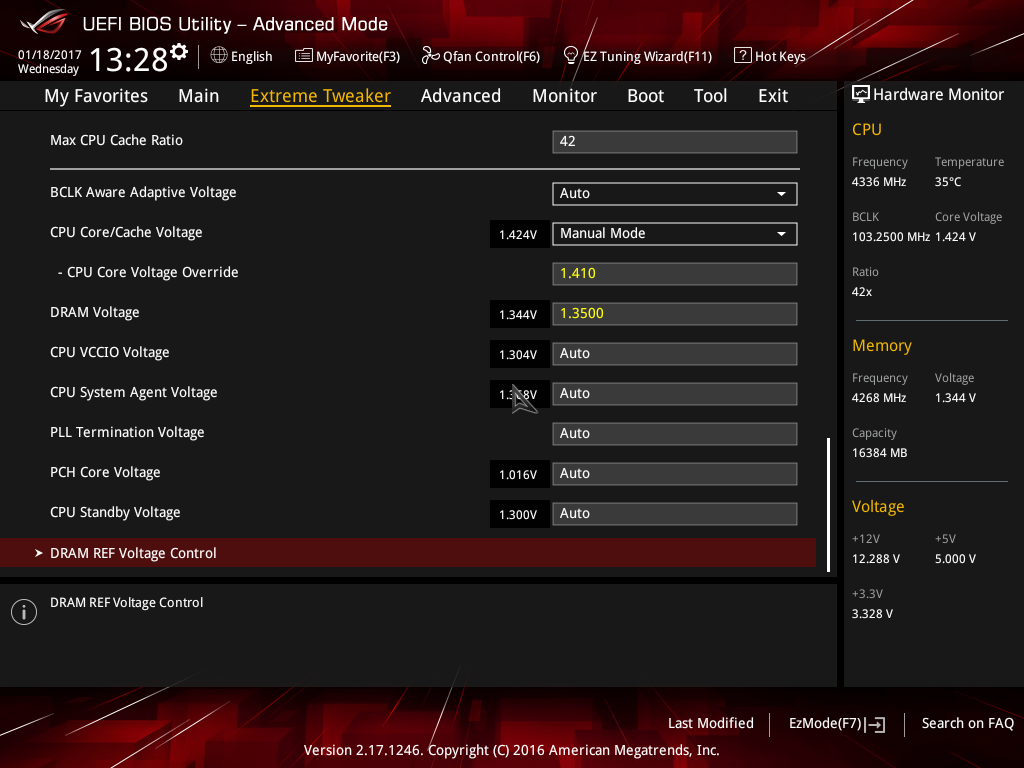Screen dimensions: 1024x768
Task: Open Qfan Control(F6) label
Action: click(491, 57)
